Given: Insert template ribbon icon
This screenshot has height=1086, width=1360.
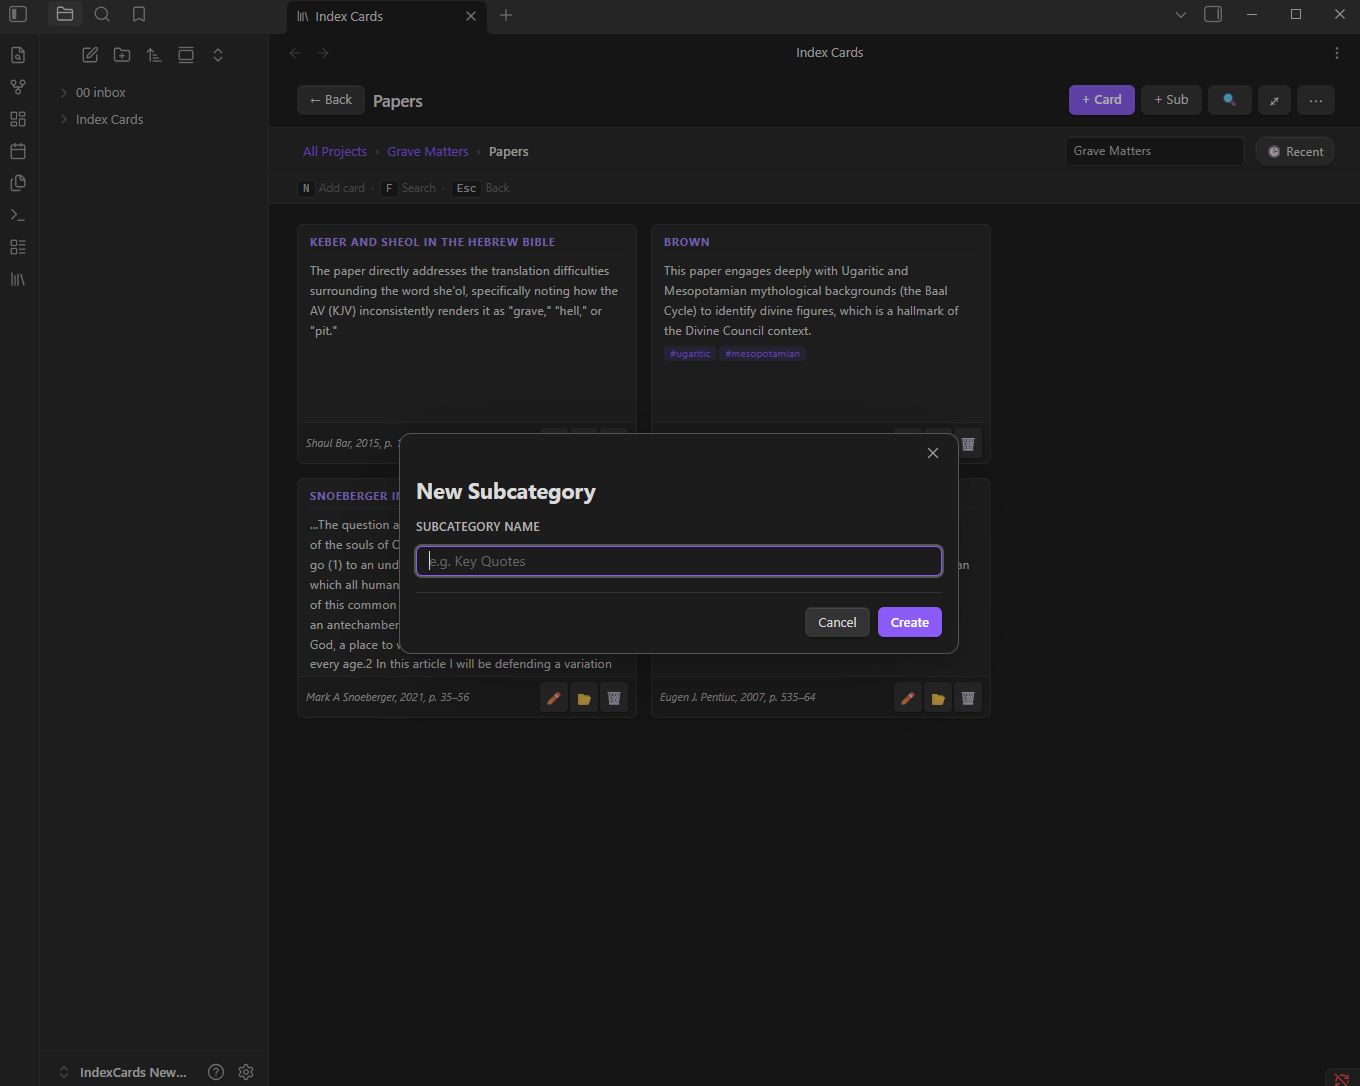Looking at the screenshot, I should (x=18, y=183).
